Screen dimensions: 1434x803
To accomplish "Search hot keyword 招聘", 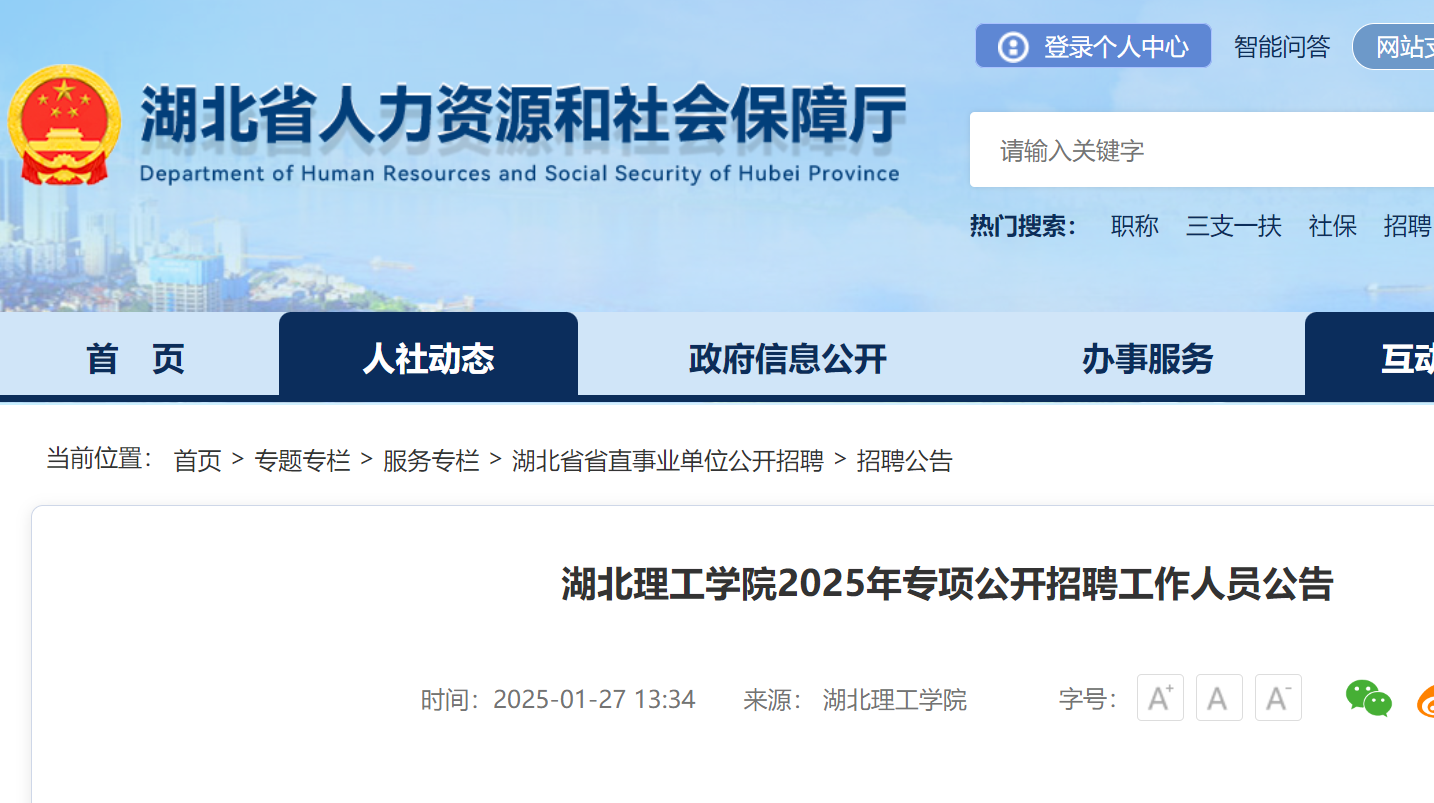I will click(1407, 226).
